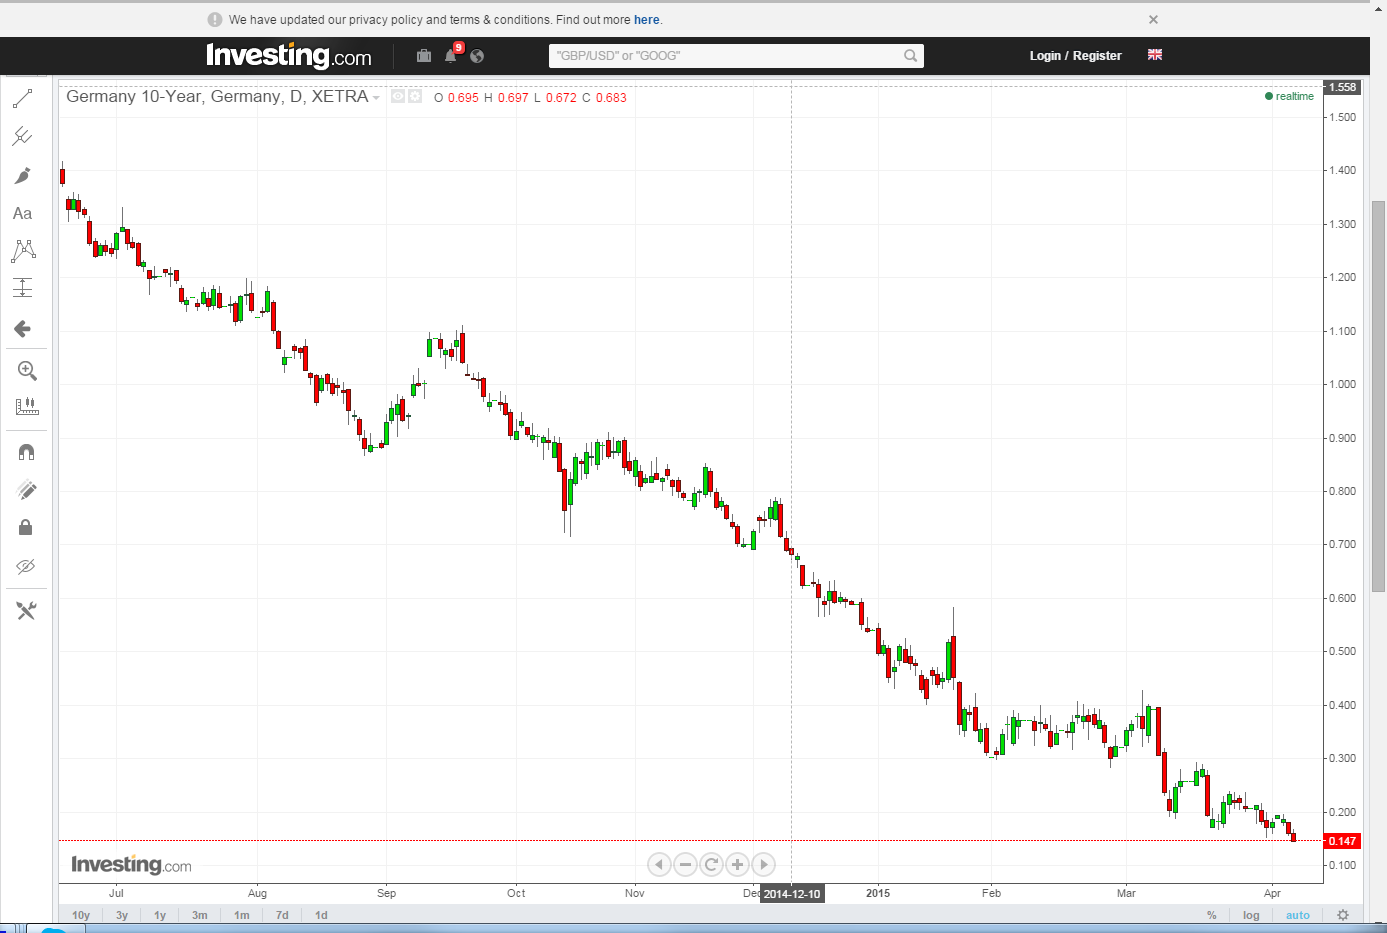
Task: Zoom out chart with minus button
Action: [x=685, y=865]
